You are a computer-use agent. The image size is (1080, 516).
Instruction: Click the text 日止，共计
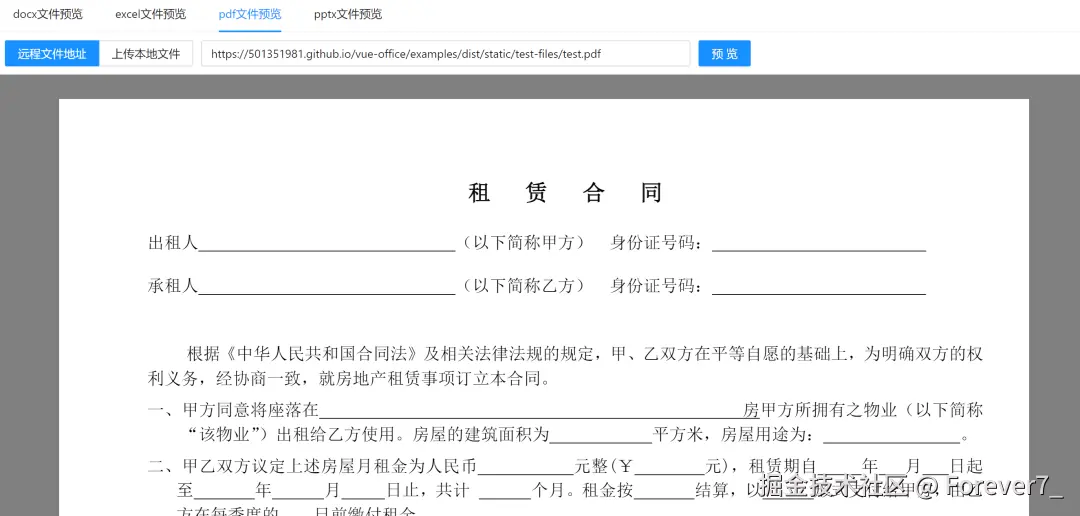pos(427,491)
